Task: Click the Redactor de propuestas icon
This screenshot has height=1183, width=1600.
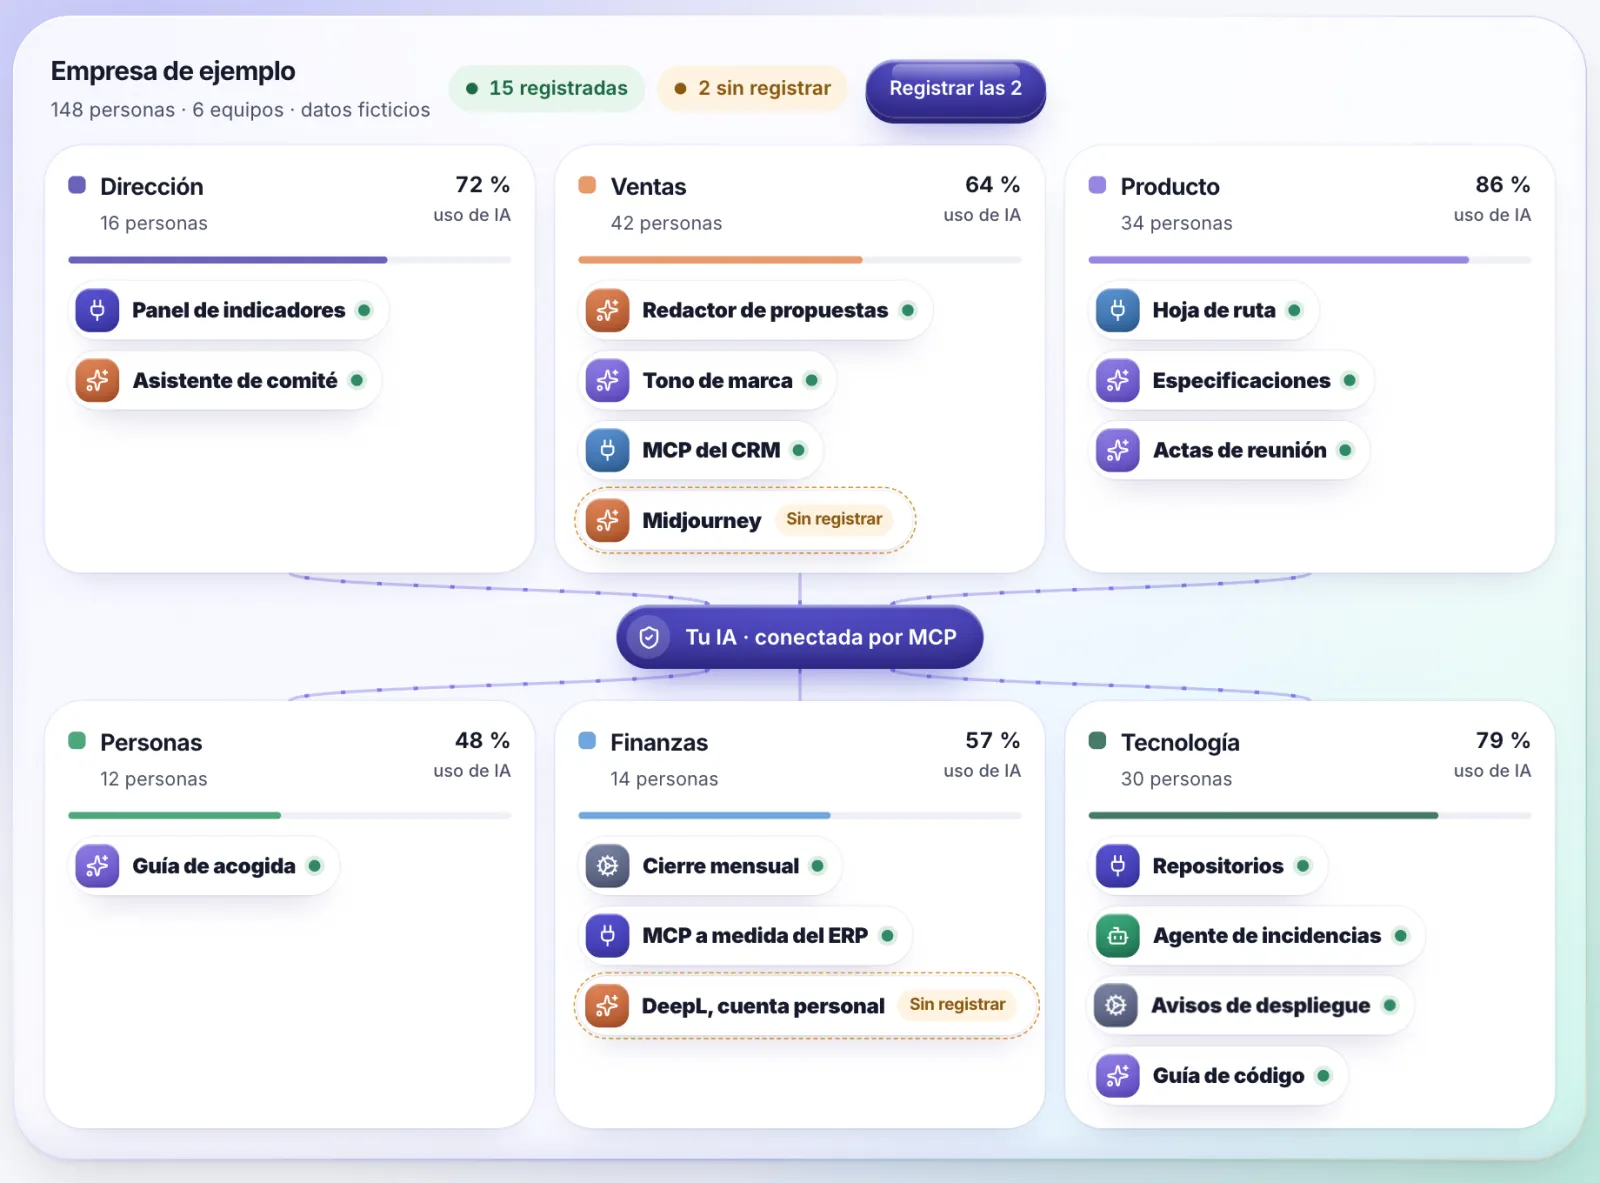Action: [607, 310]
